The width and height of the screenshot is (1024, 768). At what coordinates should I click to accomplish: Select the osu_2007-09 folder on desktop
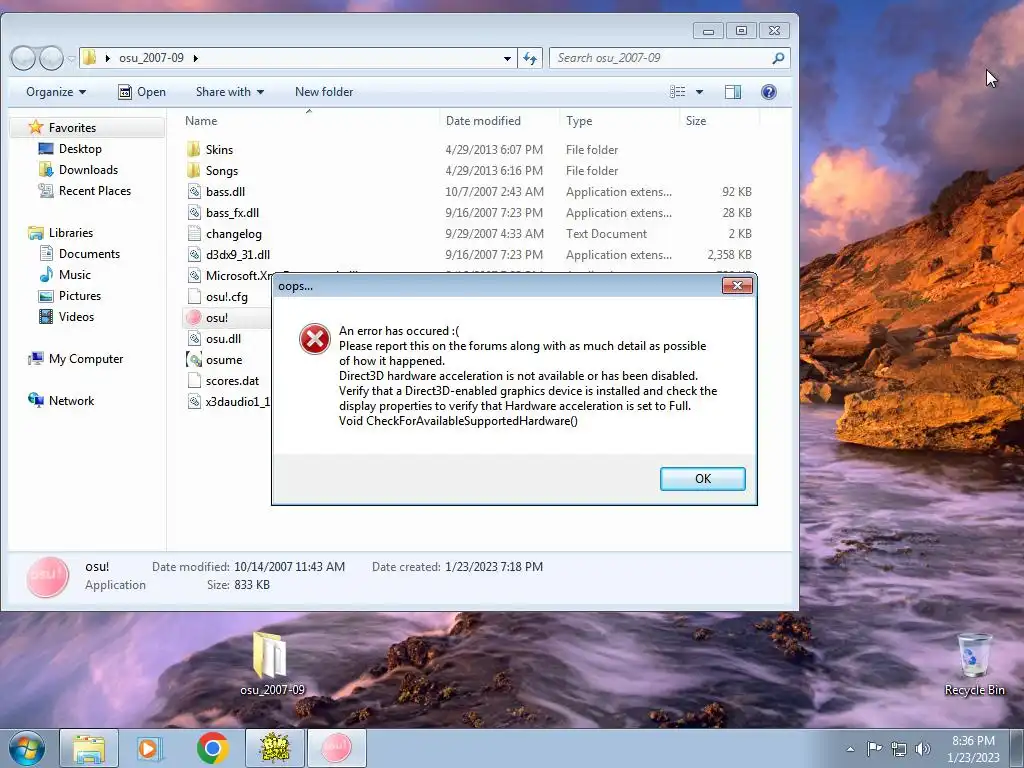[272, 662]
